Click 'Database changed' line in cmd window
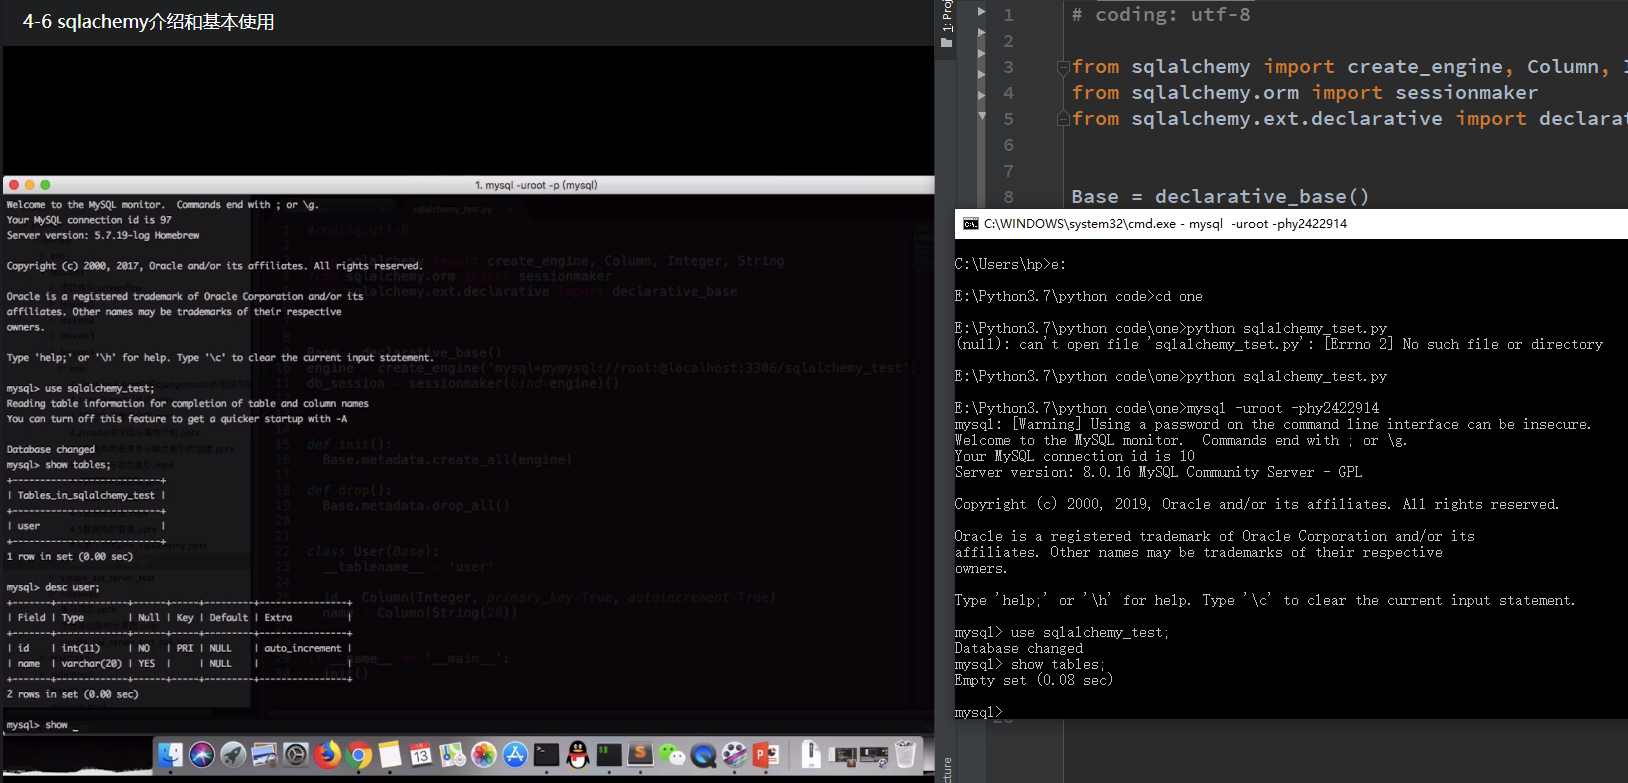 (1019, 648)
